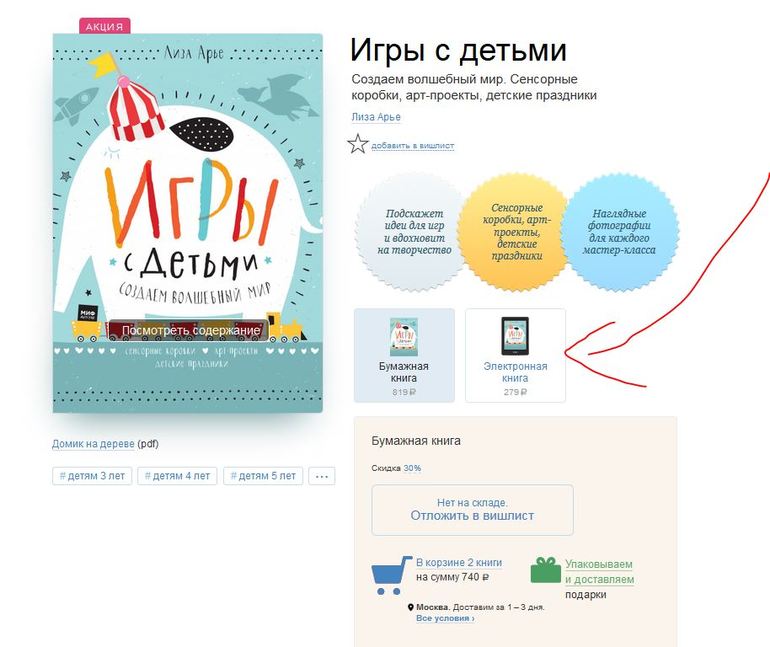Click the location pin next to Москва
This screenshot has height=647, width=770.
(x=411, y=607)
